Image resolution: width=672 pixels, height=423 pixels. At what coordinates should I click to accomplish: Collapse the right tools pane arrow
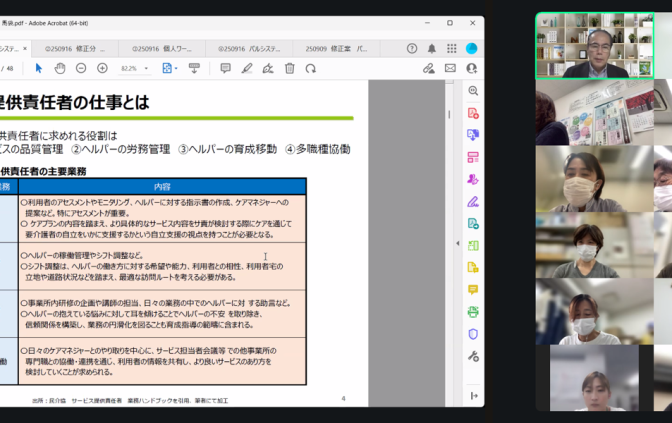tap(458, 243)
